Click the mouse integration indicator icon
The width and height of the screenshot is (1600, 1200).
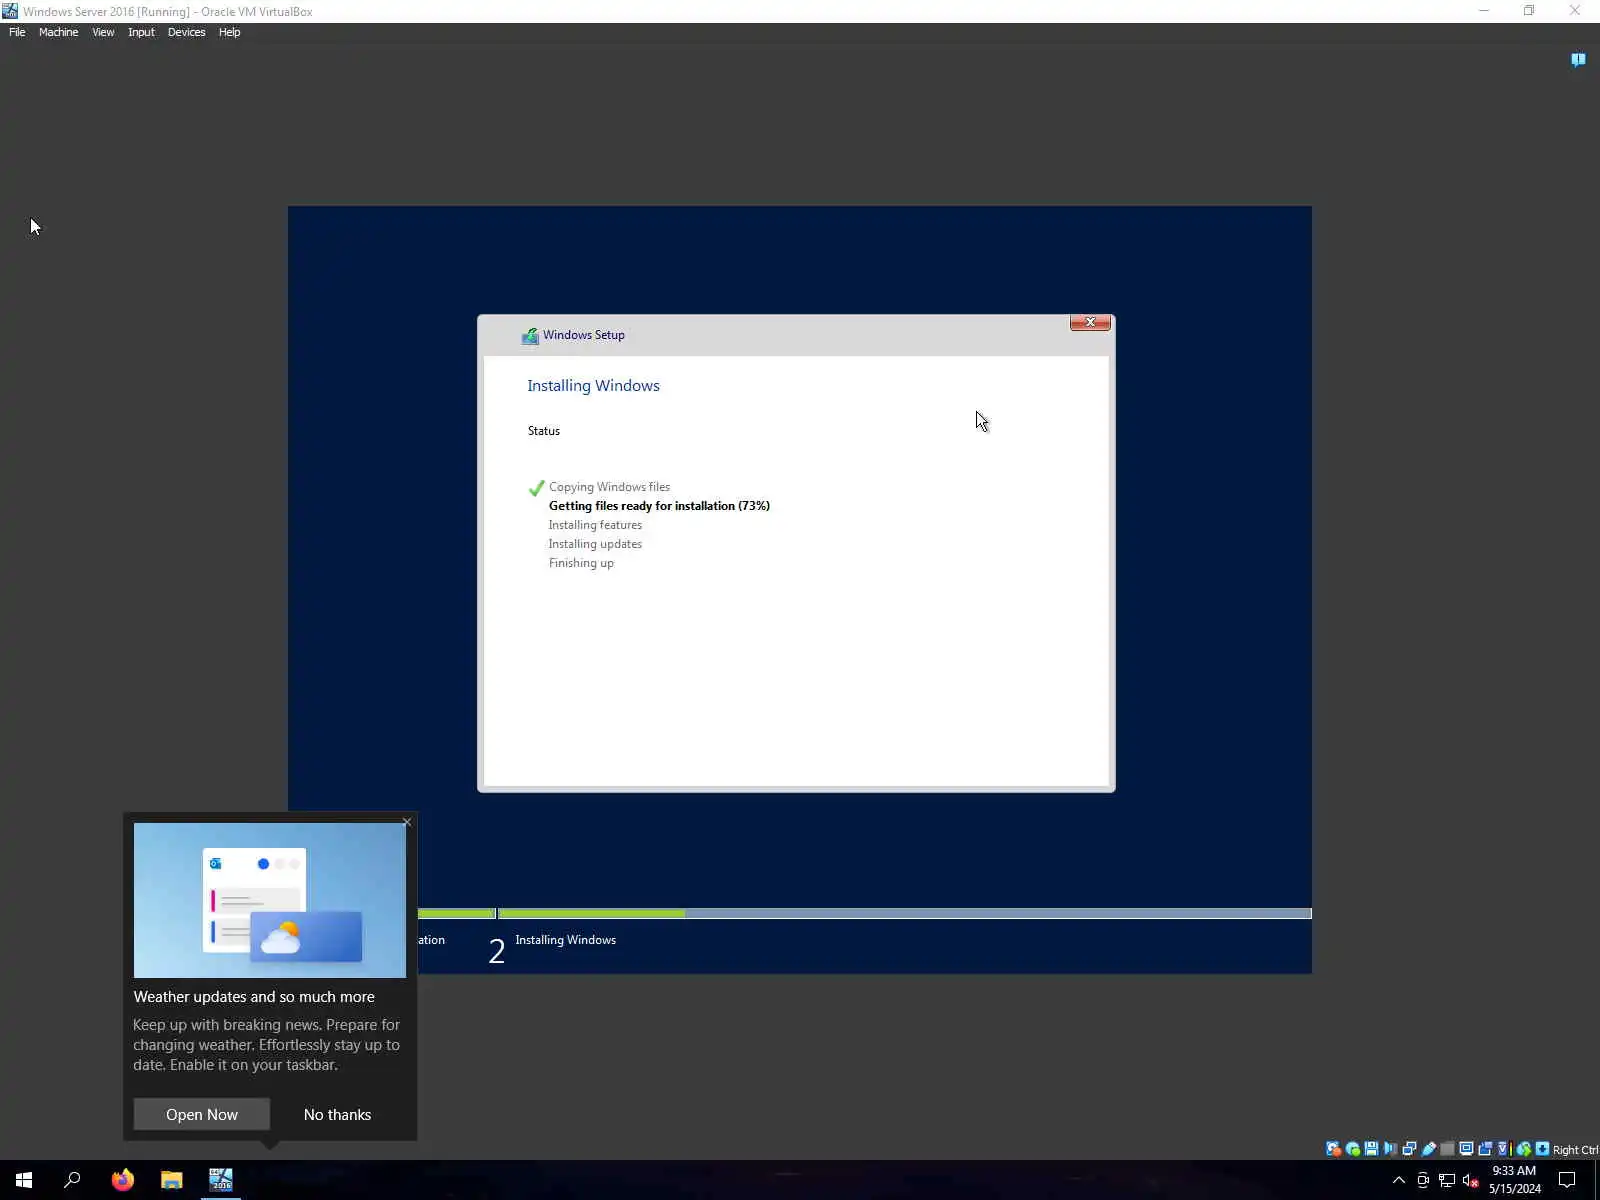1523,1149
